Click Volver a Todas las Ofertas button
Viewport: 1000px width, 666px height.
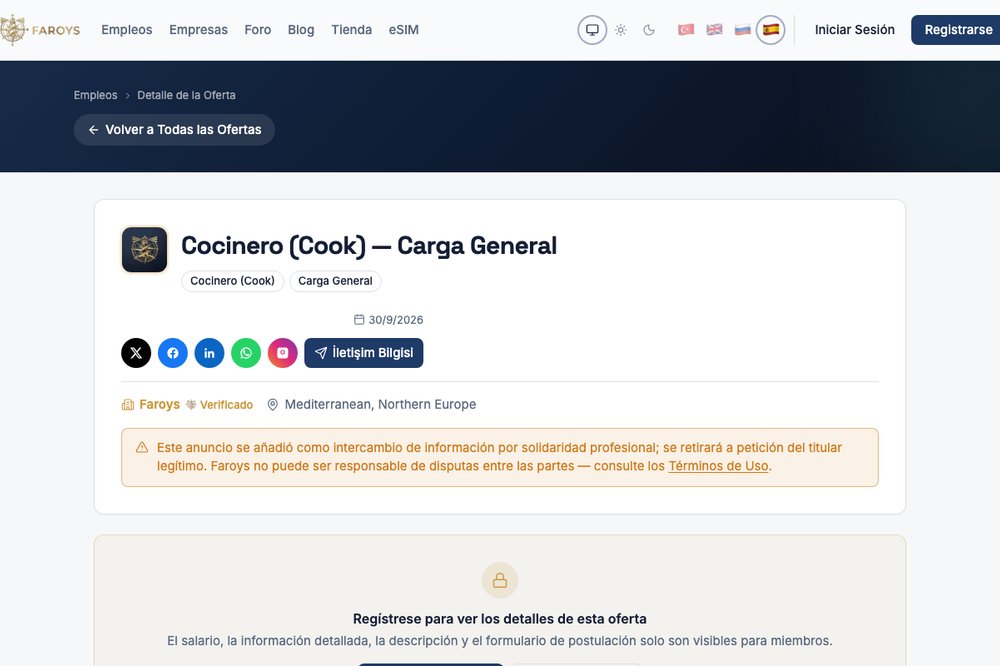pyautogui.click(x=174, y=130)
